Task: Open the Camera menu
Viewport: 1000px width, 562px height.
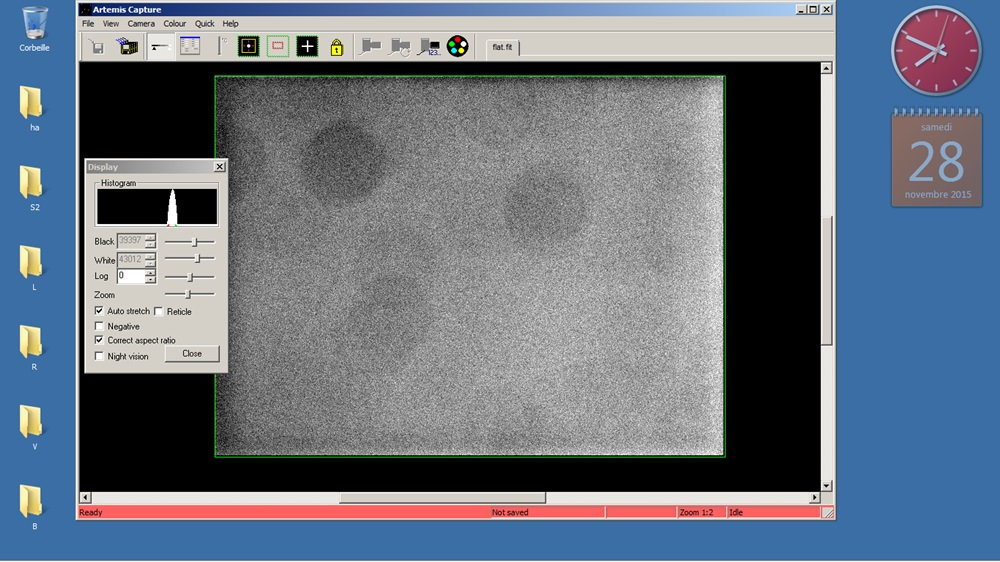Action: [x=141, y=23]
